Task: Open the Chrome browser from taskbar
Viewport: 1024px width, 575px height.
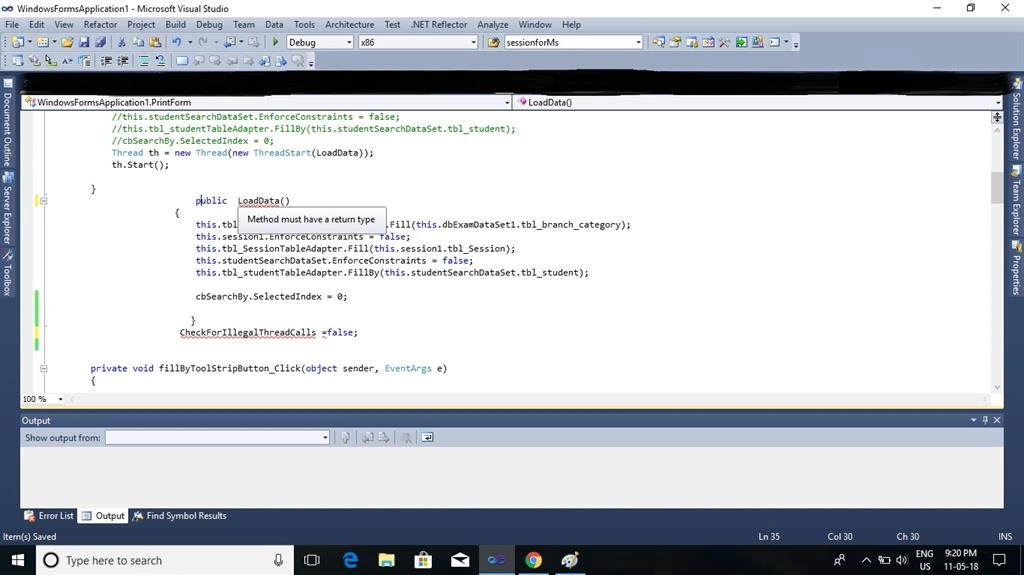Action: [x=533, y=560]
